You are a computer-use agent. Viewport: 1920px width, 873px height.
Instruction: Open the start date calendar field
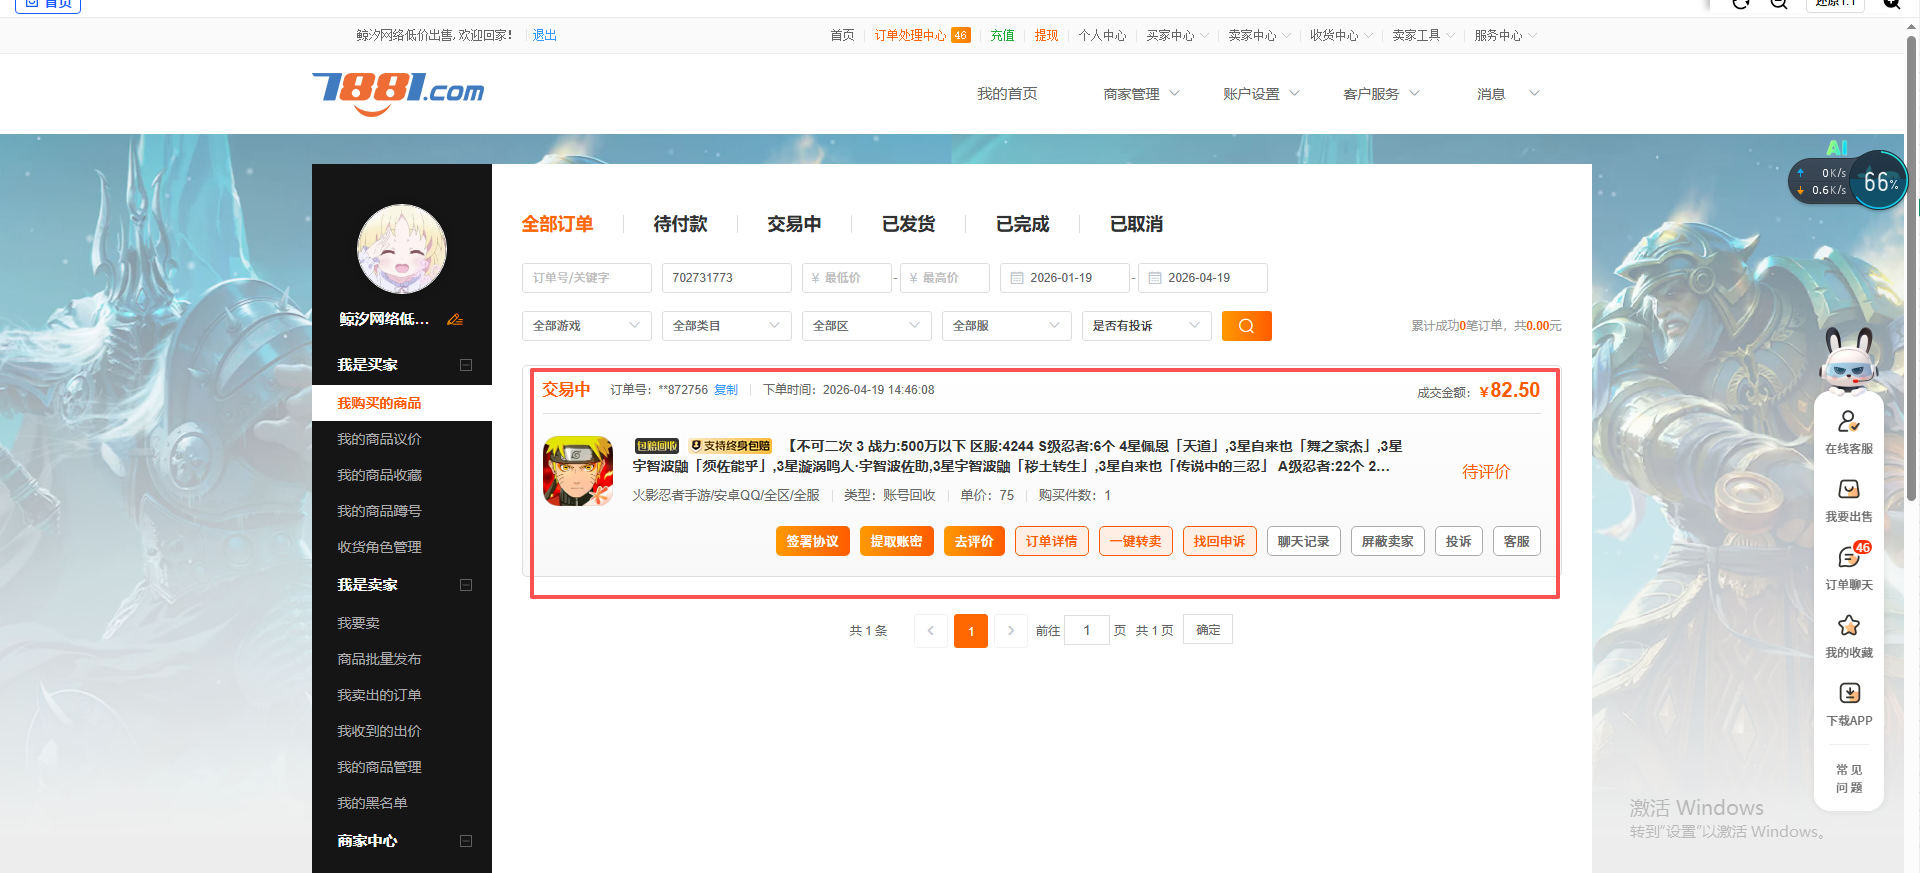coord(1065,278)
